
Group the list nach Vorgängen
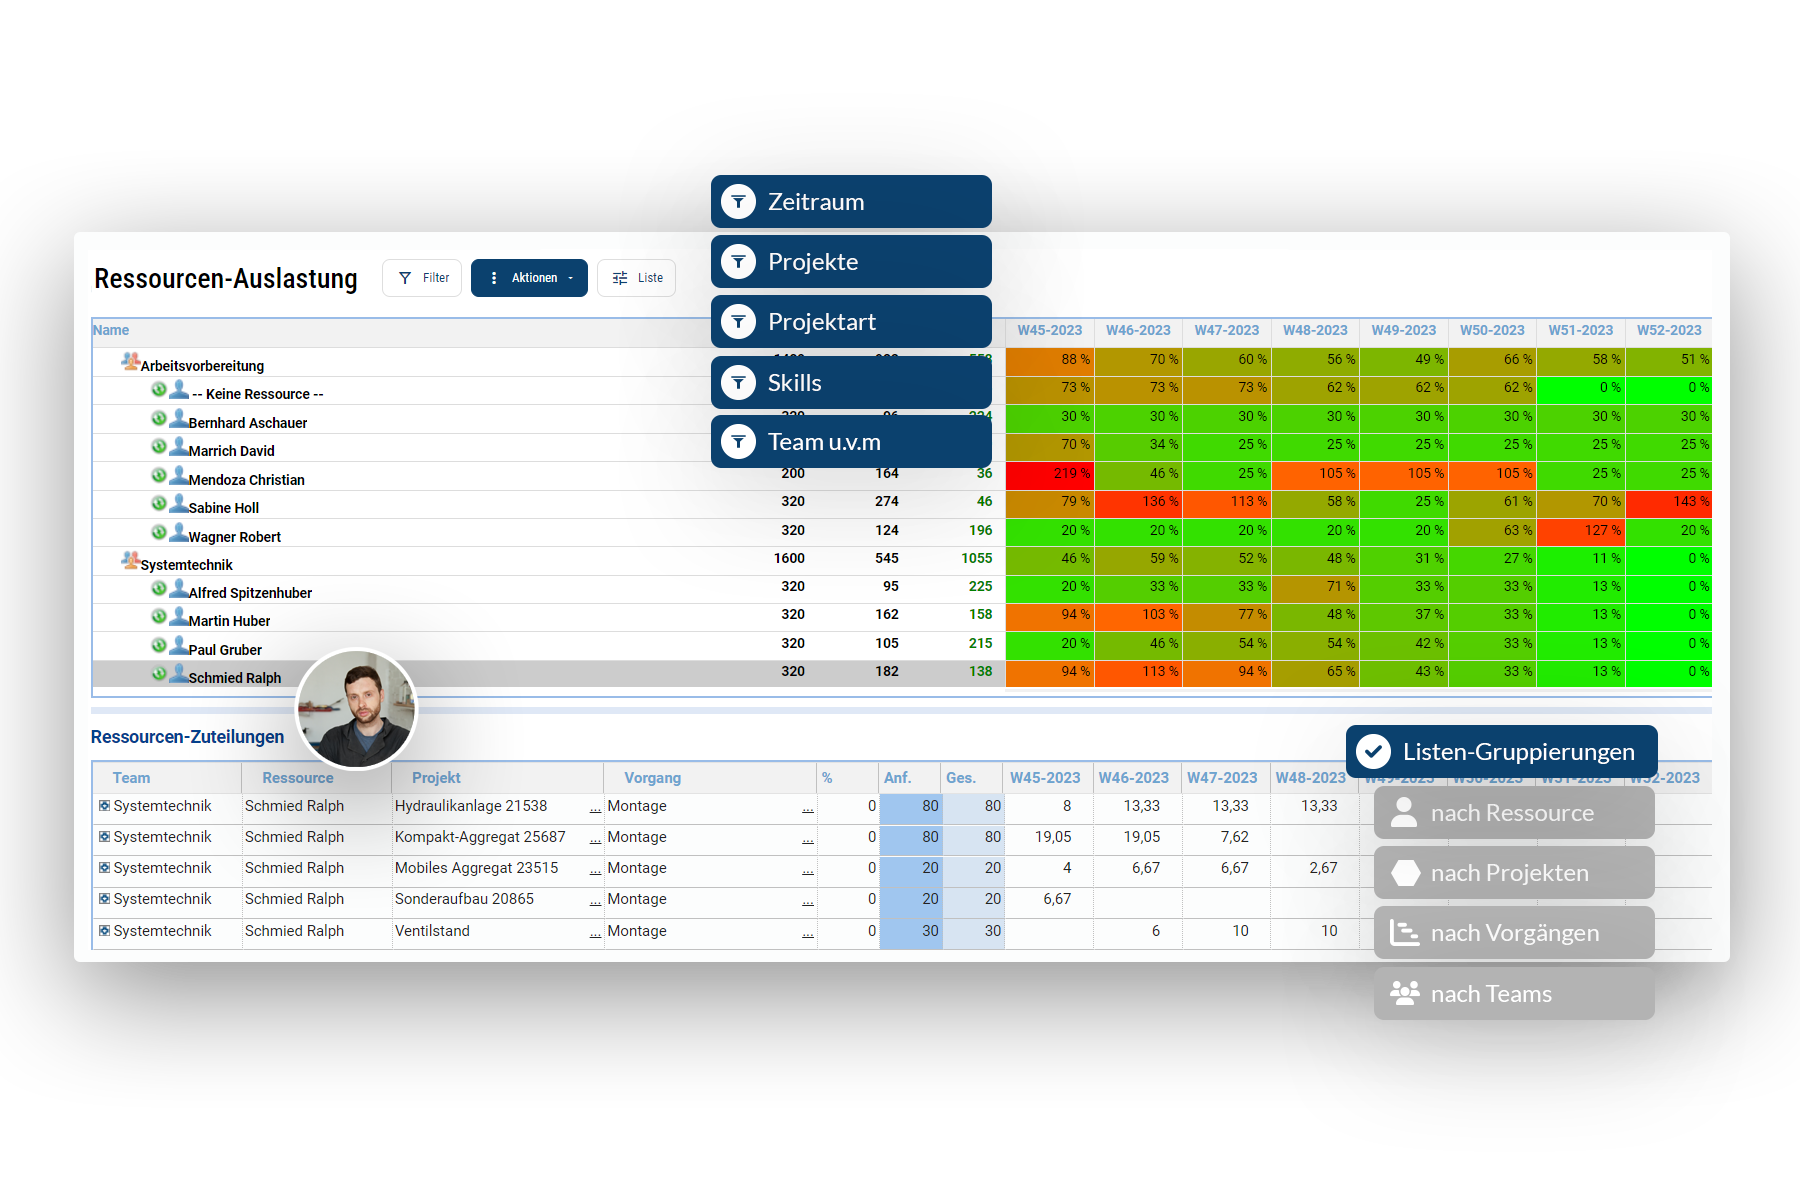(x=1514, y=933)
